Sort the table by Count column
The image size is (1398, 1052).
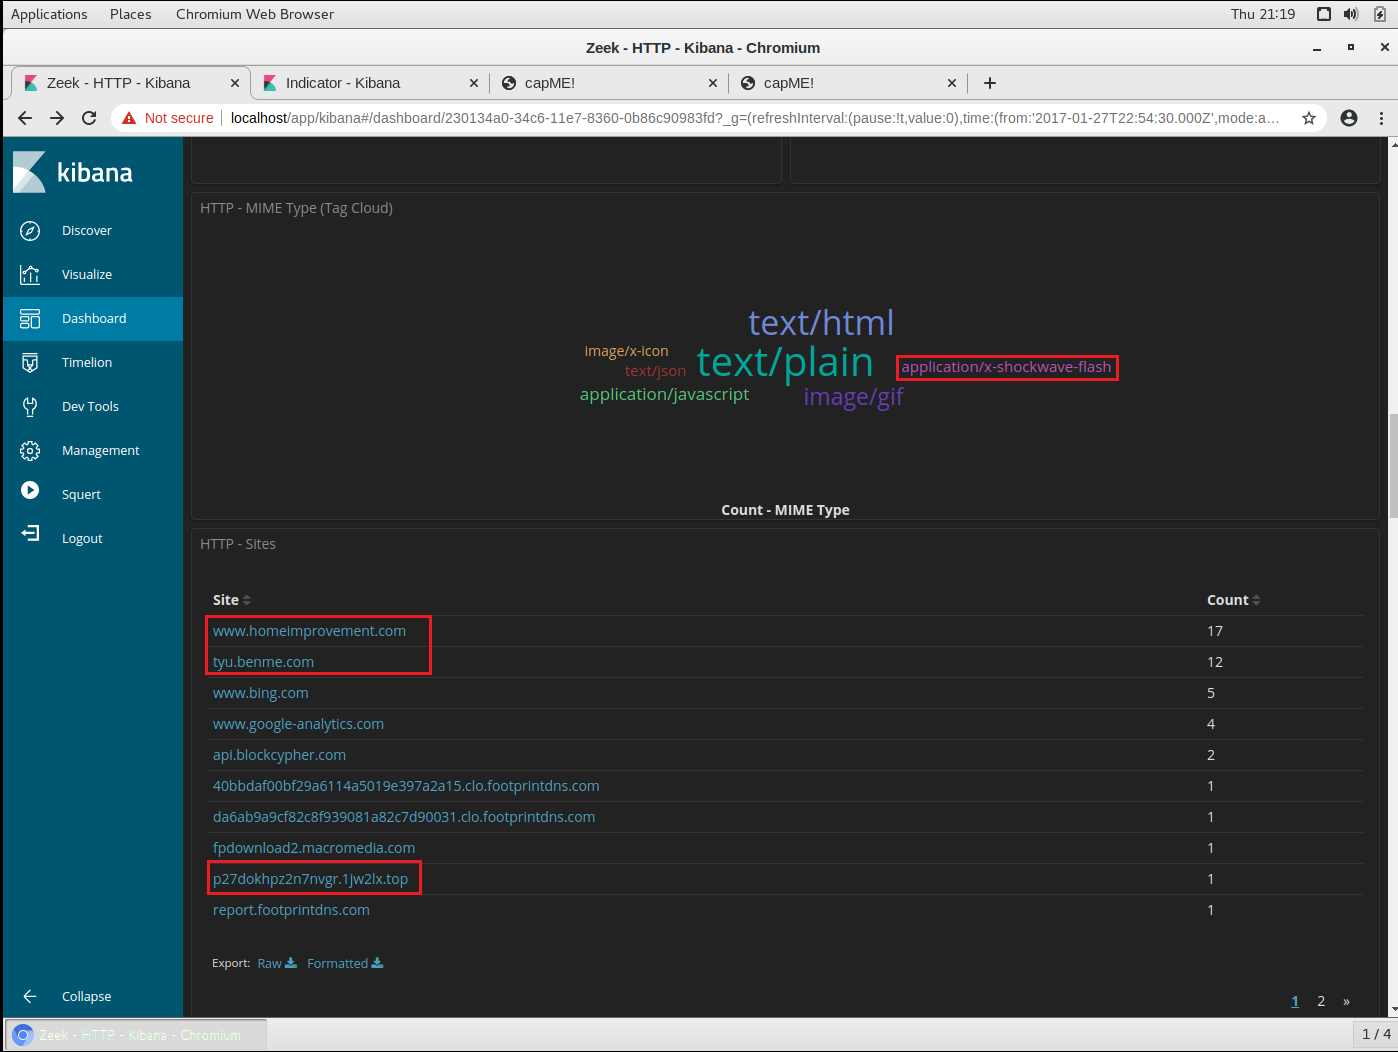[x=1234, y=600]
